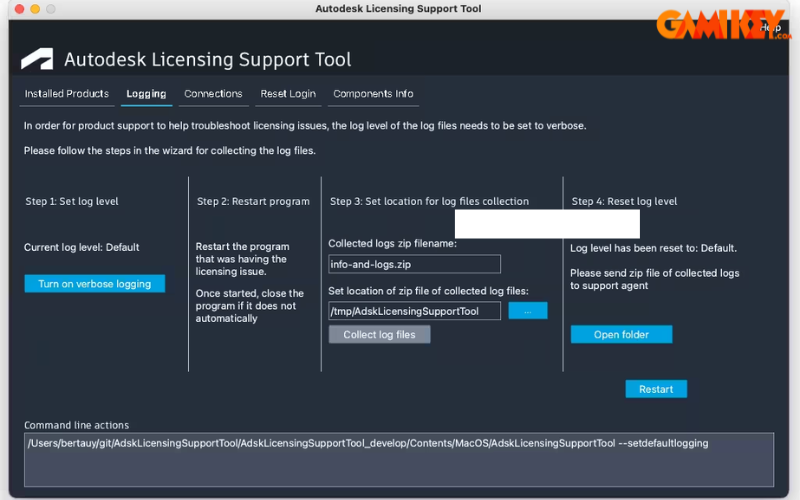Click the Autodesk Licensing Support Tool heading
This screenshot has width=800, height=500.
point(208,60)
